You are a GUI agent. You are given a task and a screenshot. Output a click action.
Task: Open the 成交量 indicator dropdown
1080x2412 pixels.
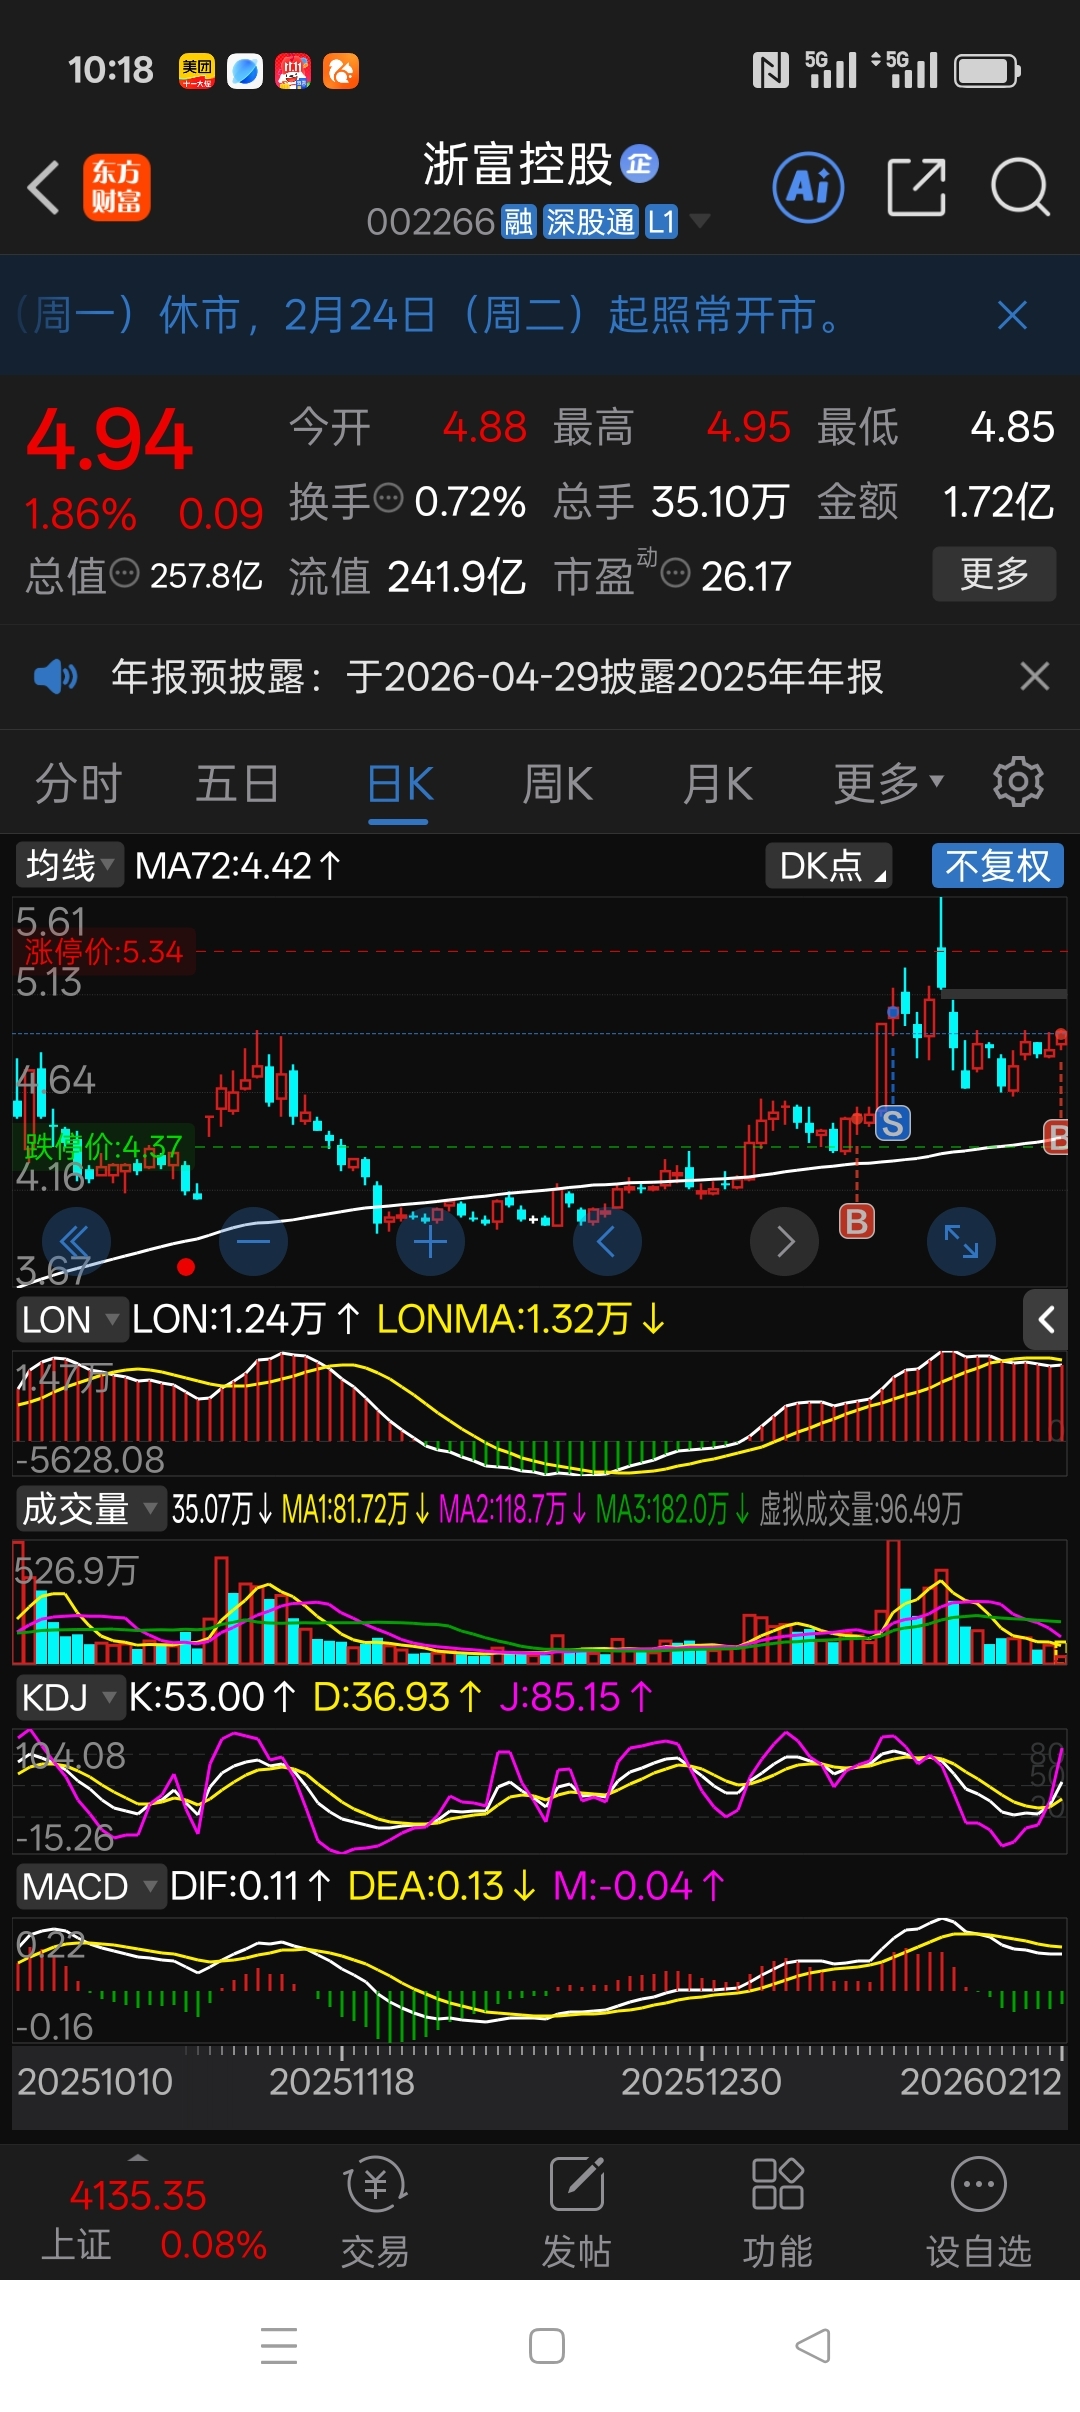(x=90, y=1508)
